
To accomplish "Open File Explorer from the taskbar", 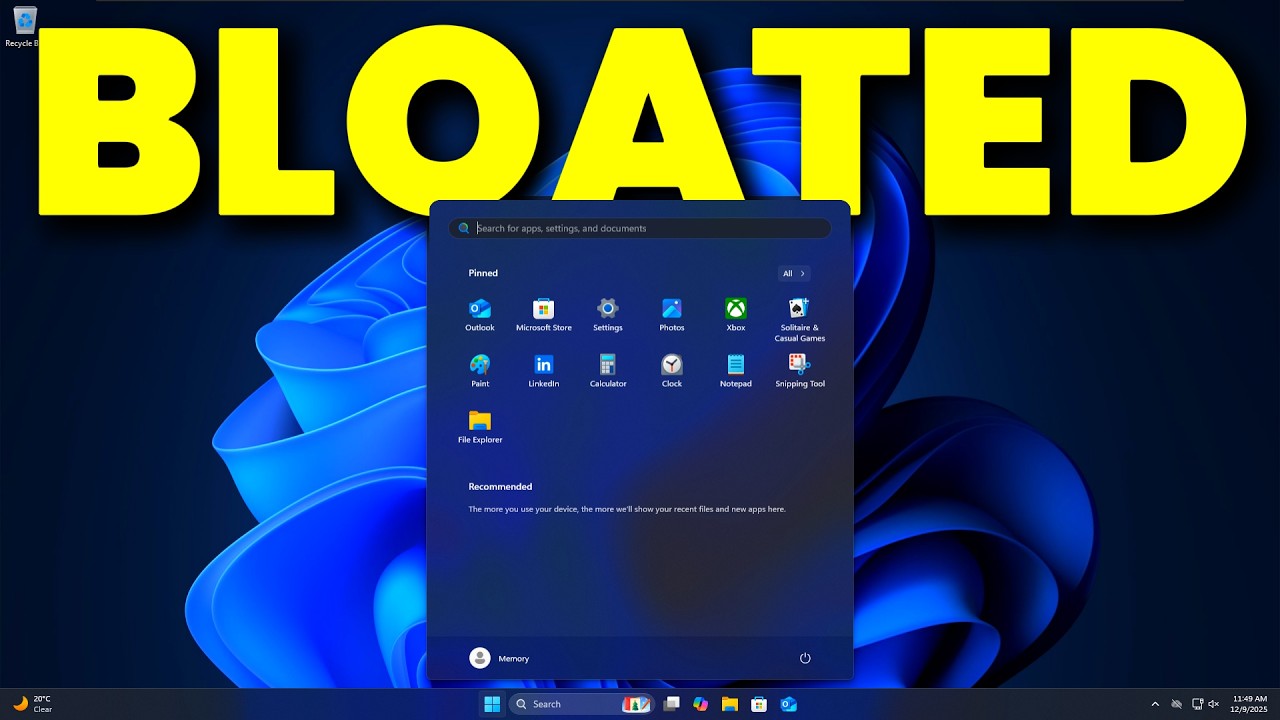I will (x=730, y=704).
